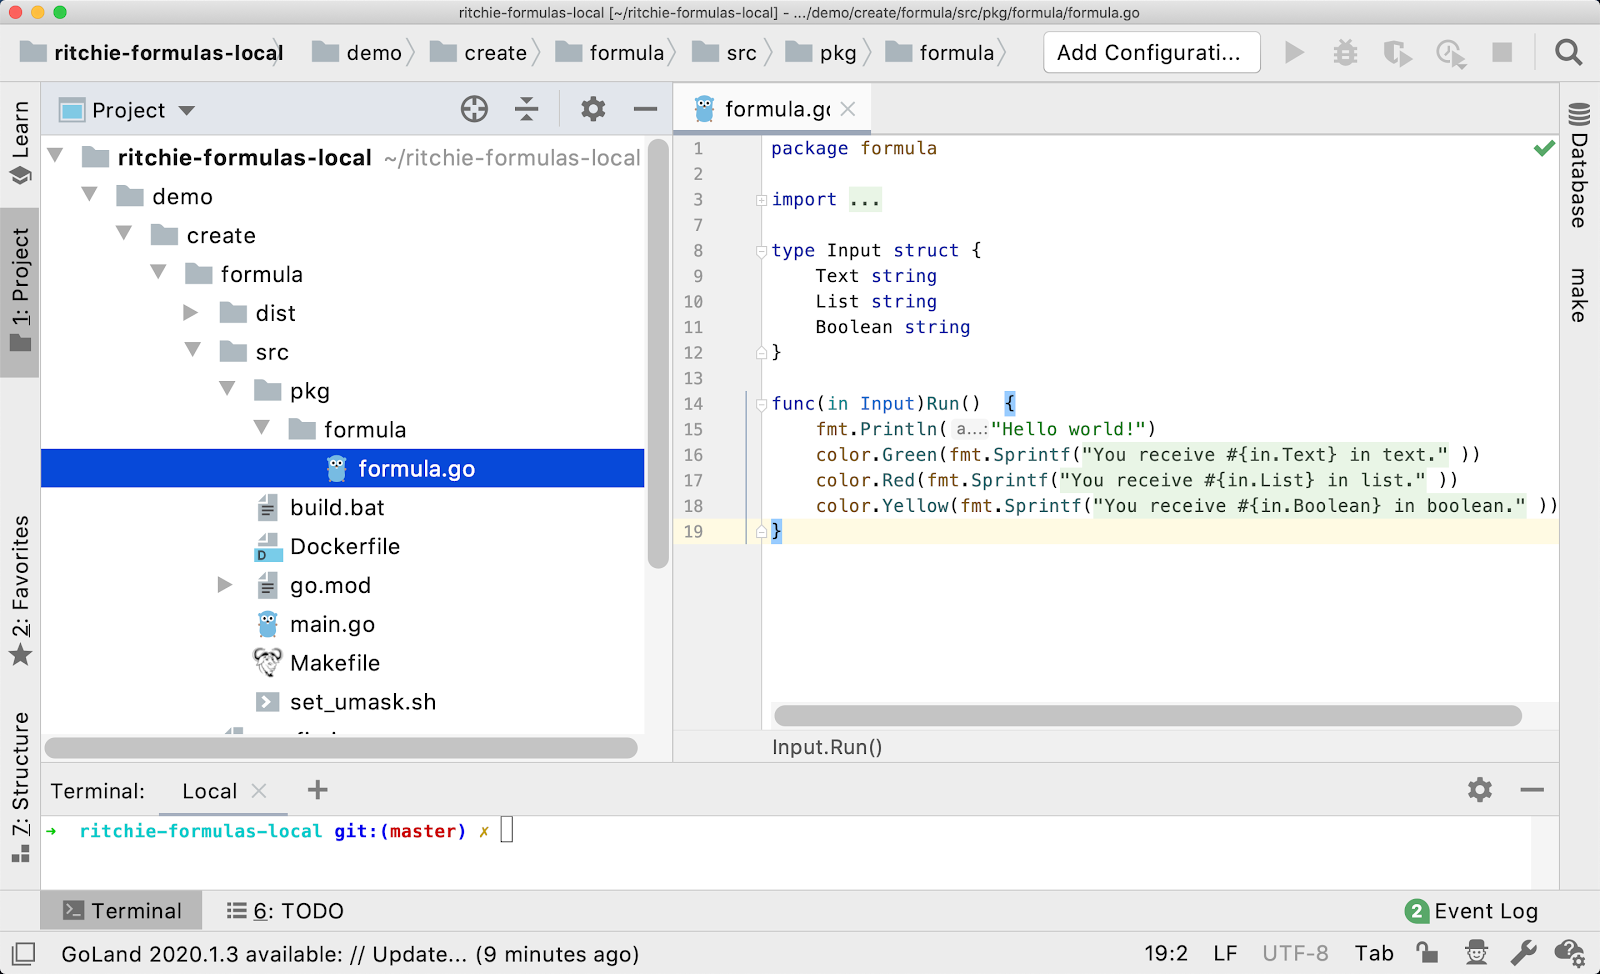Click editor horizontal scrollbar
The image size is (1600, 974).
[x=1148, y=715]
